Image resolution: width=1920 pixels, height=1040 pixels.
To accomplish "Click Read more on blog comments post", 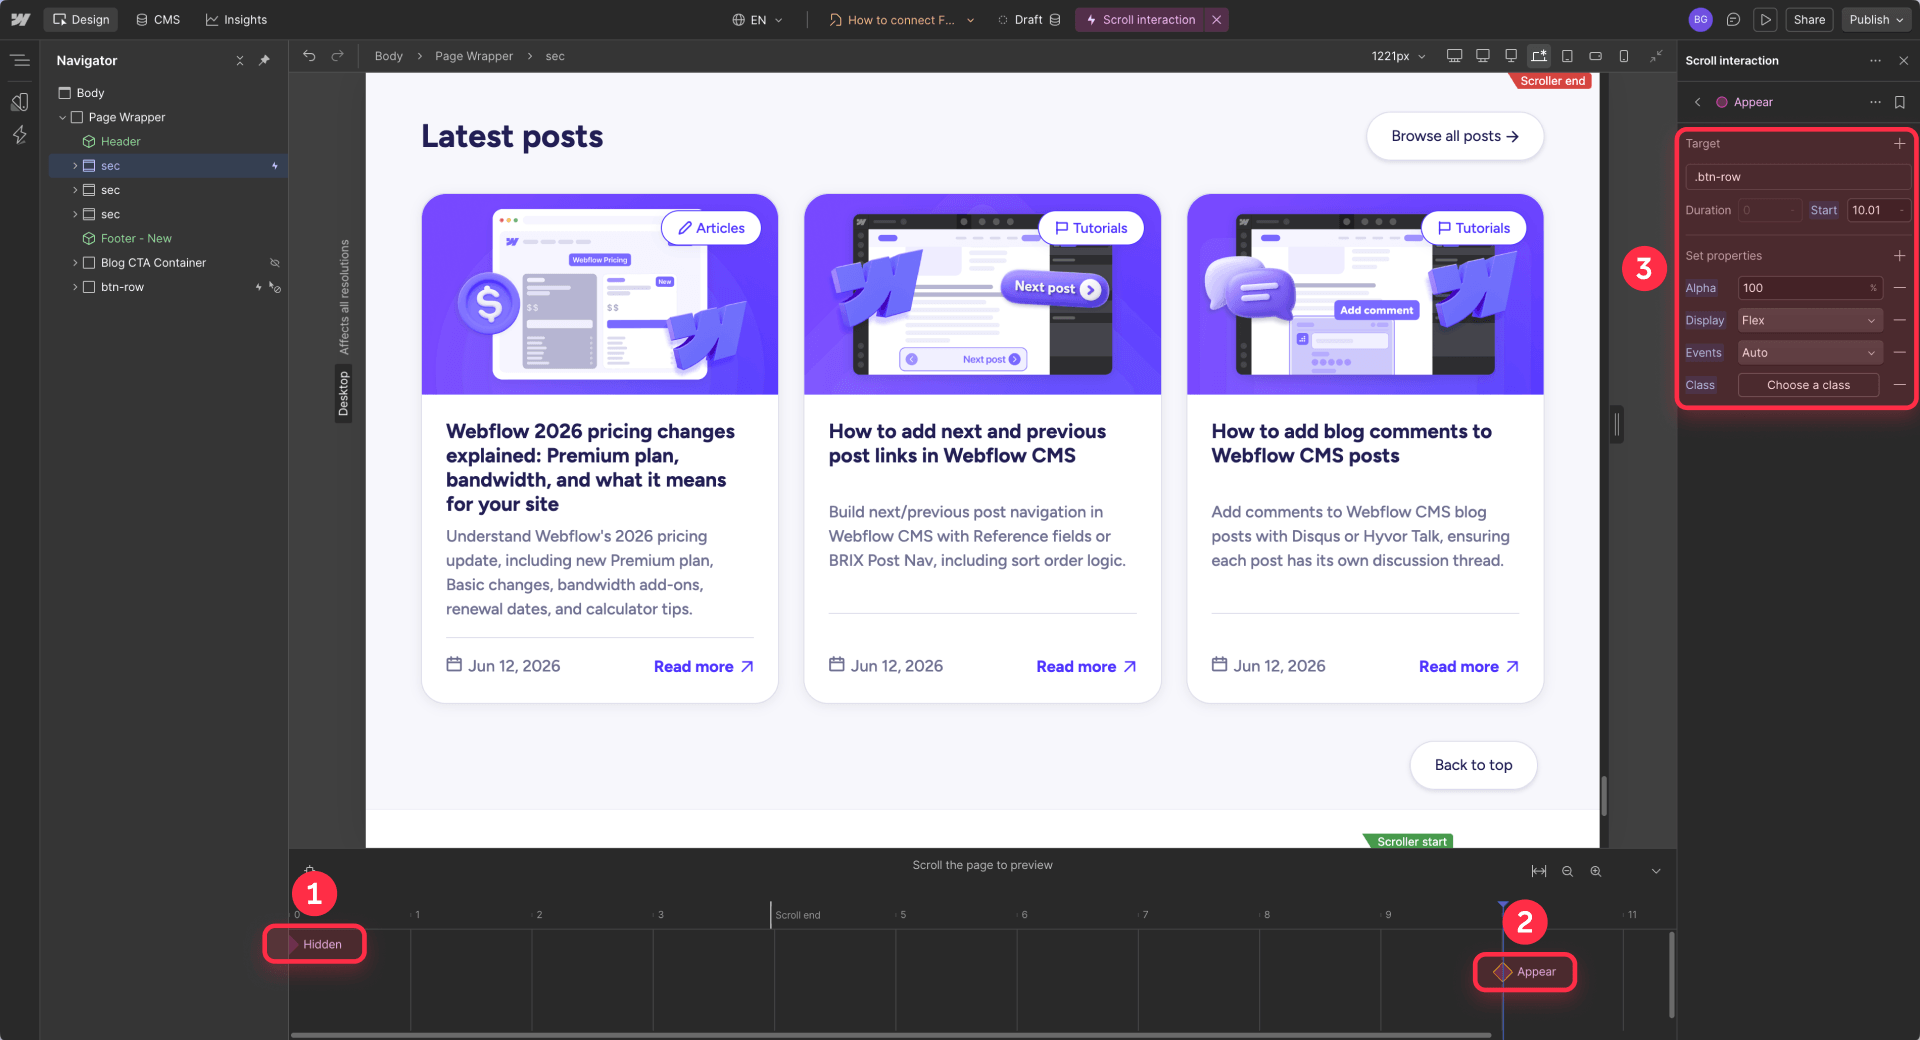I will pyautogui.click(x=1469, y=667).
